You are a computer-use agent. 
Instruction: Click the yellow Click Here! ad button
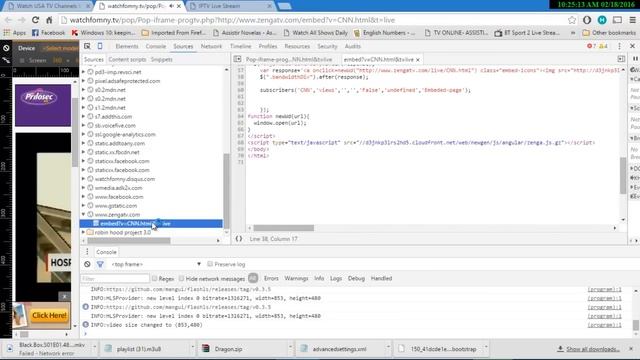click(x=49, y=316)
